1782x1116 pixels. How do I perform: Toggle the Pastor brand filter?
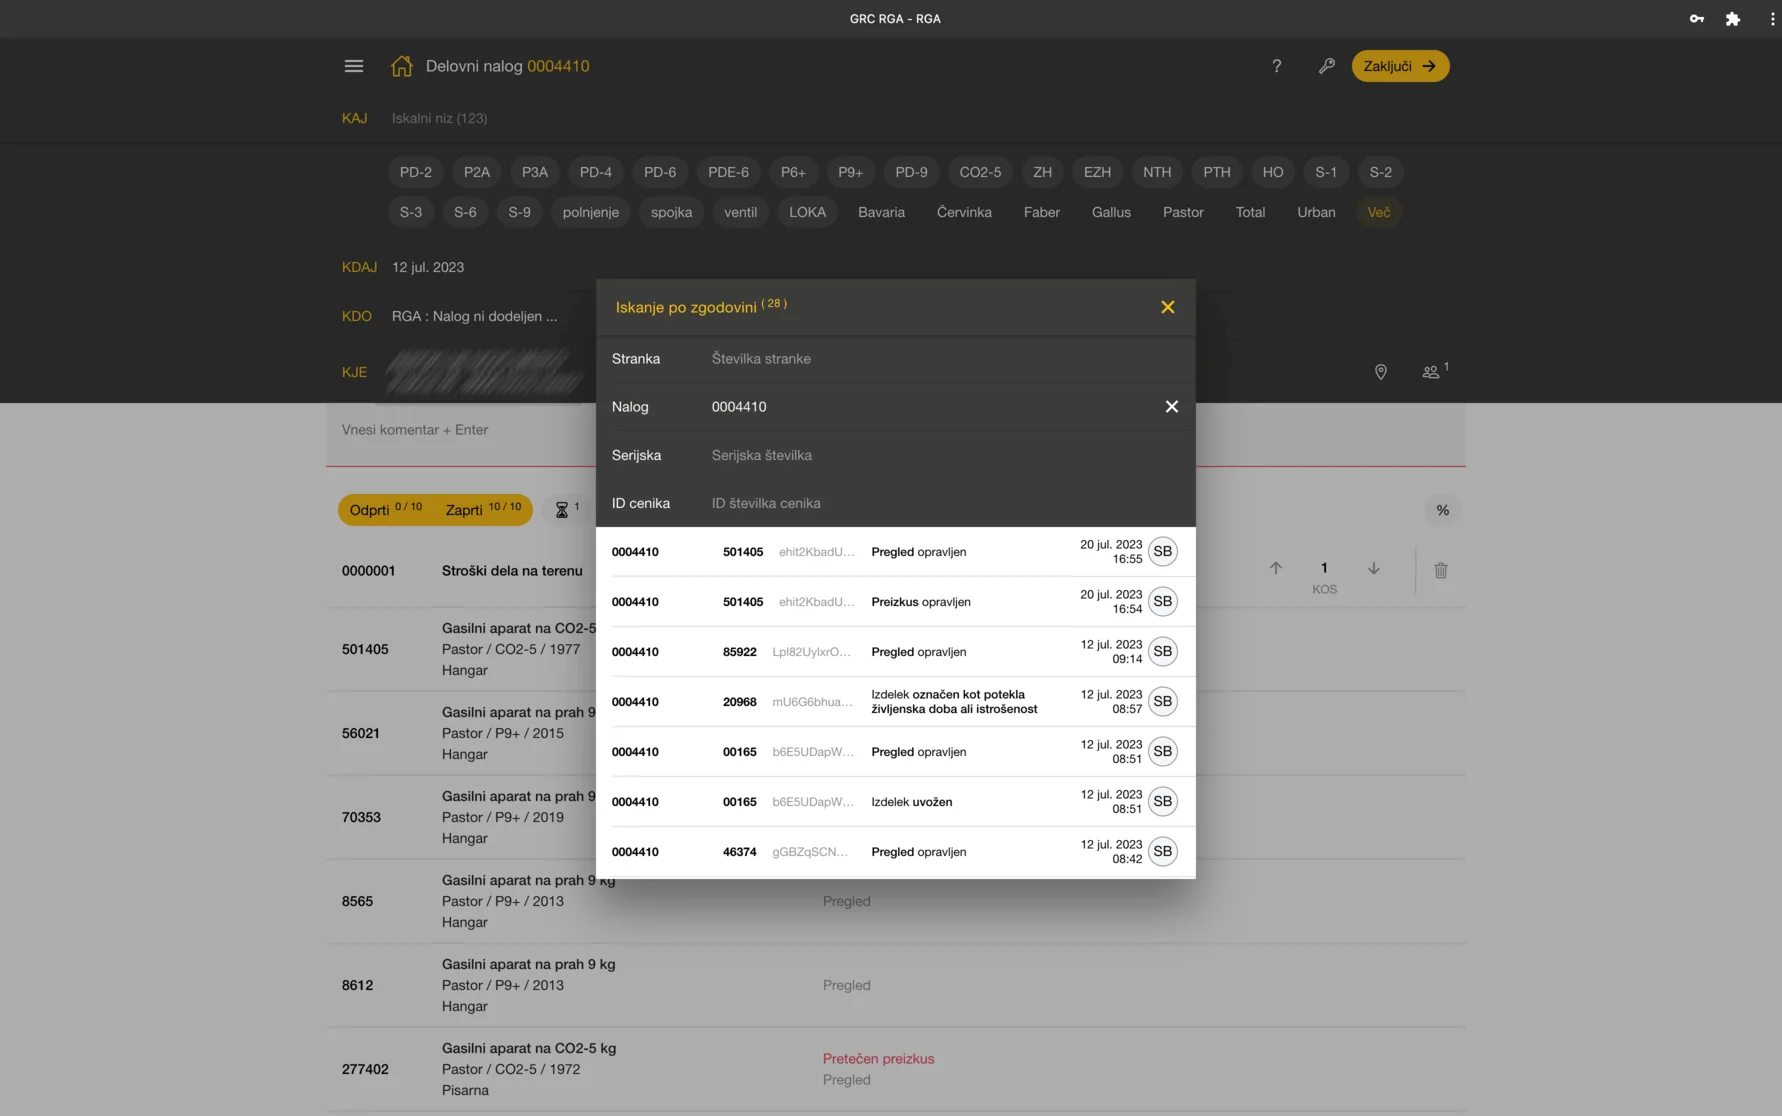1182,212
